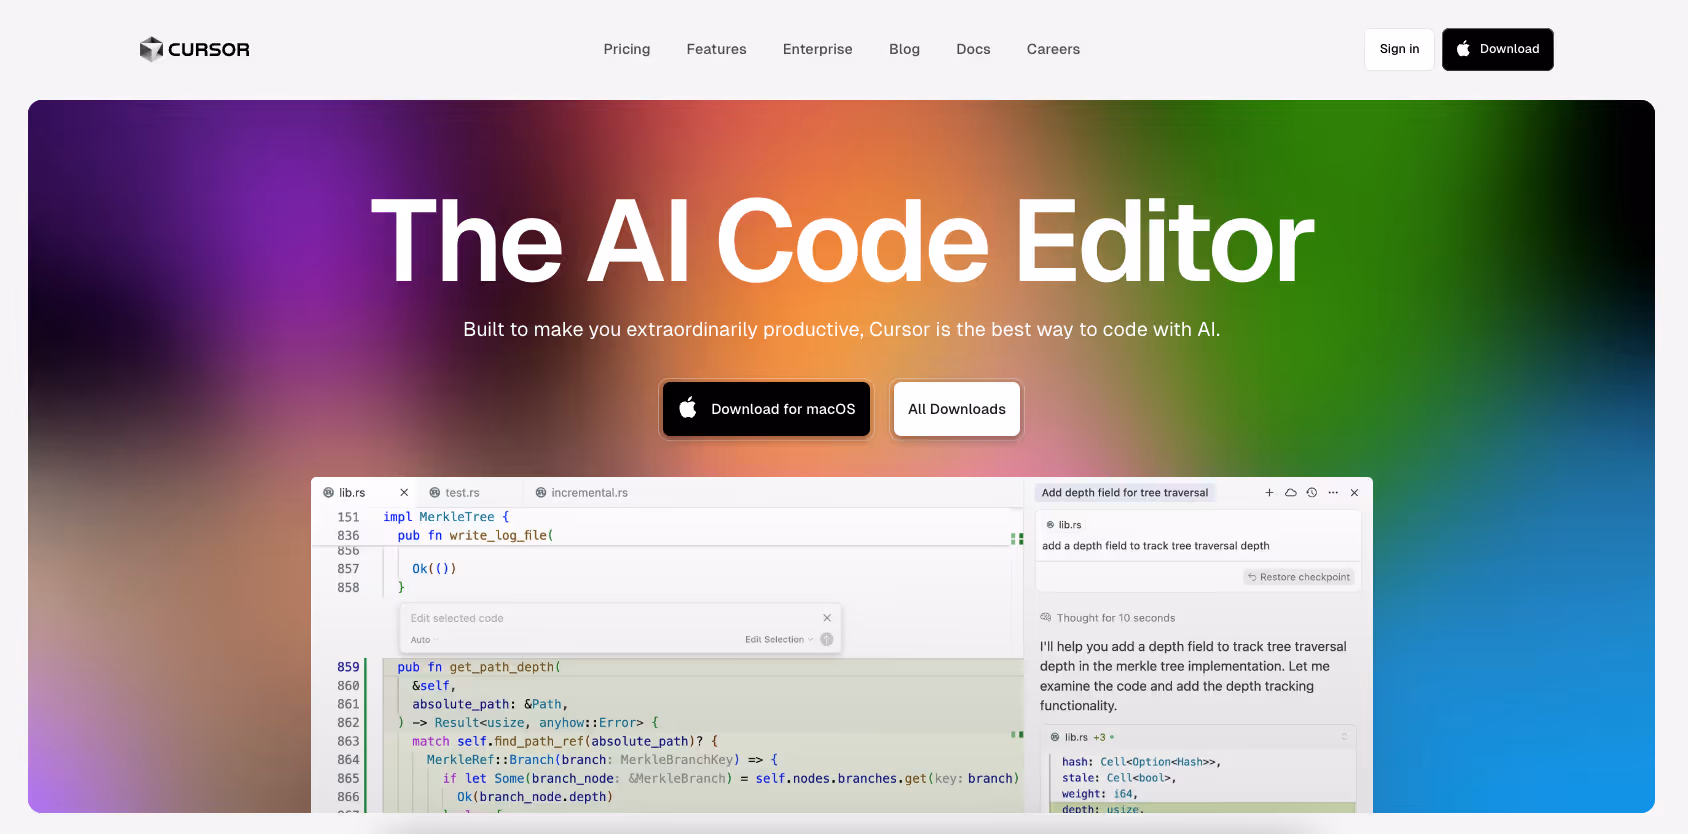The image size is (1688, 834).
Task: Open the All Downloads button
Action: [957, 409]
